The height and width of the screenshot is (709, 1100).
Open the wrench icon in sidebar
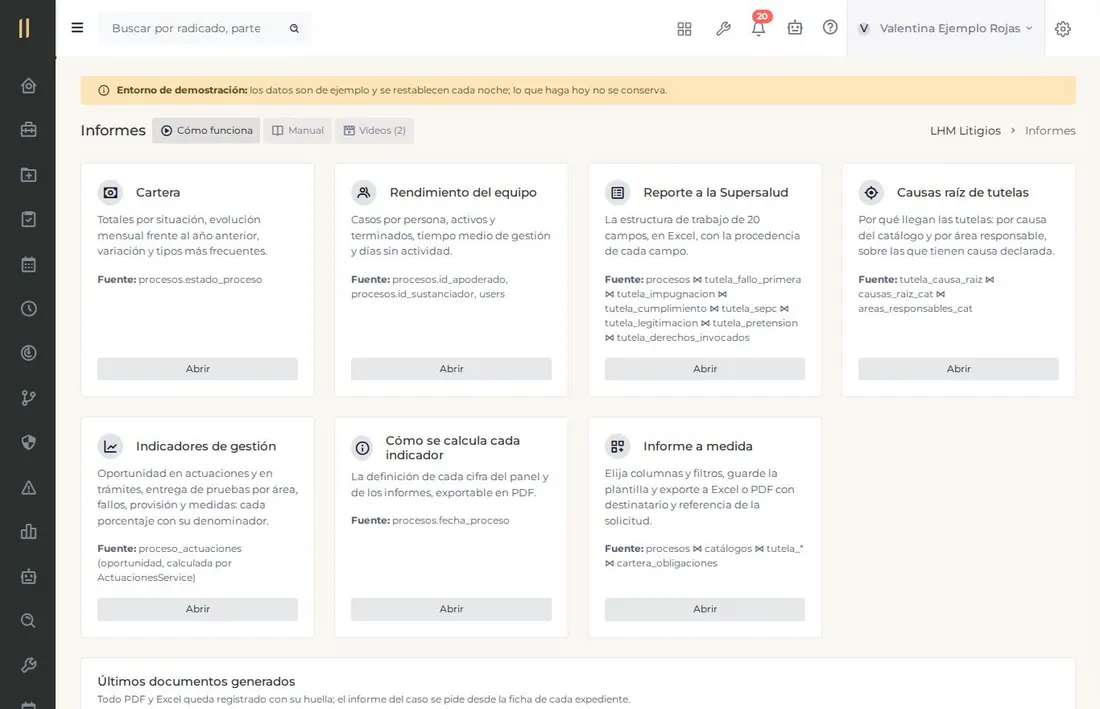tap(28, 665)
